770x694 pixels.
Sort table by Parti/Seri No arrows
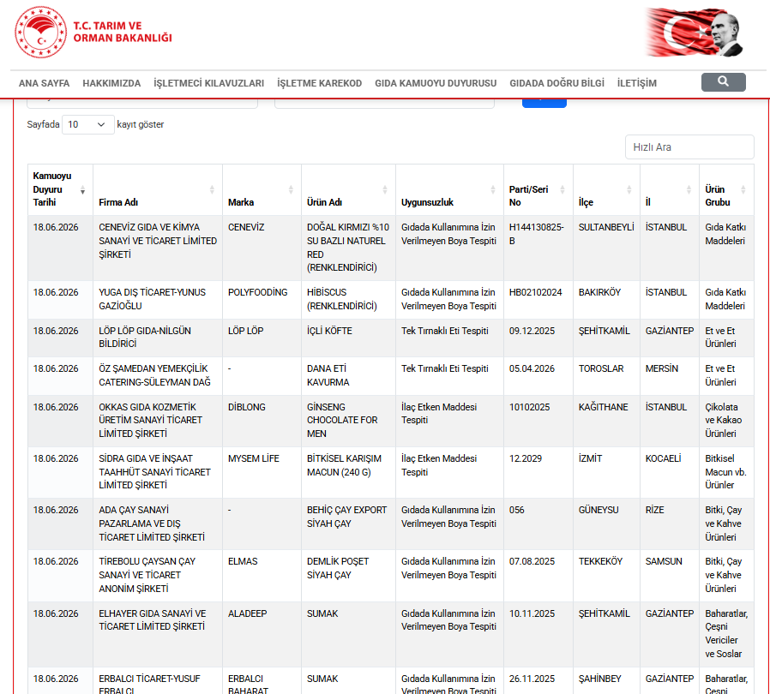coord(563,190)
